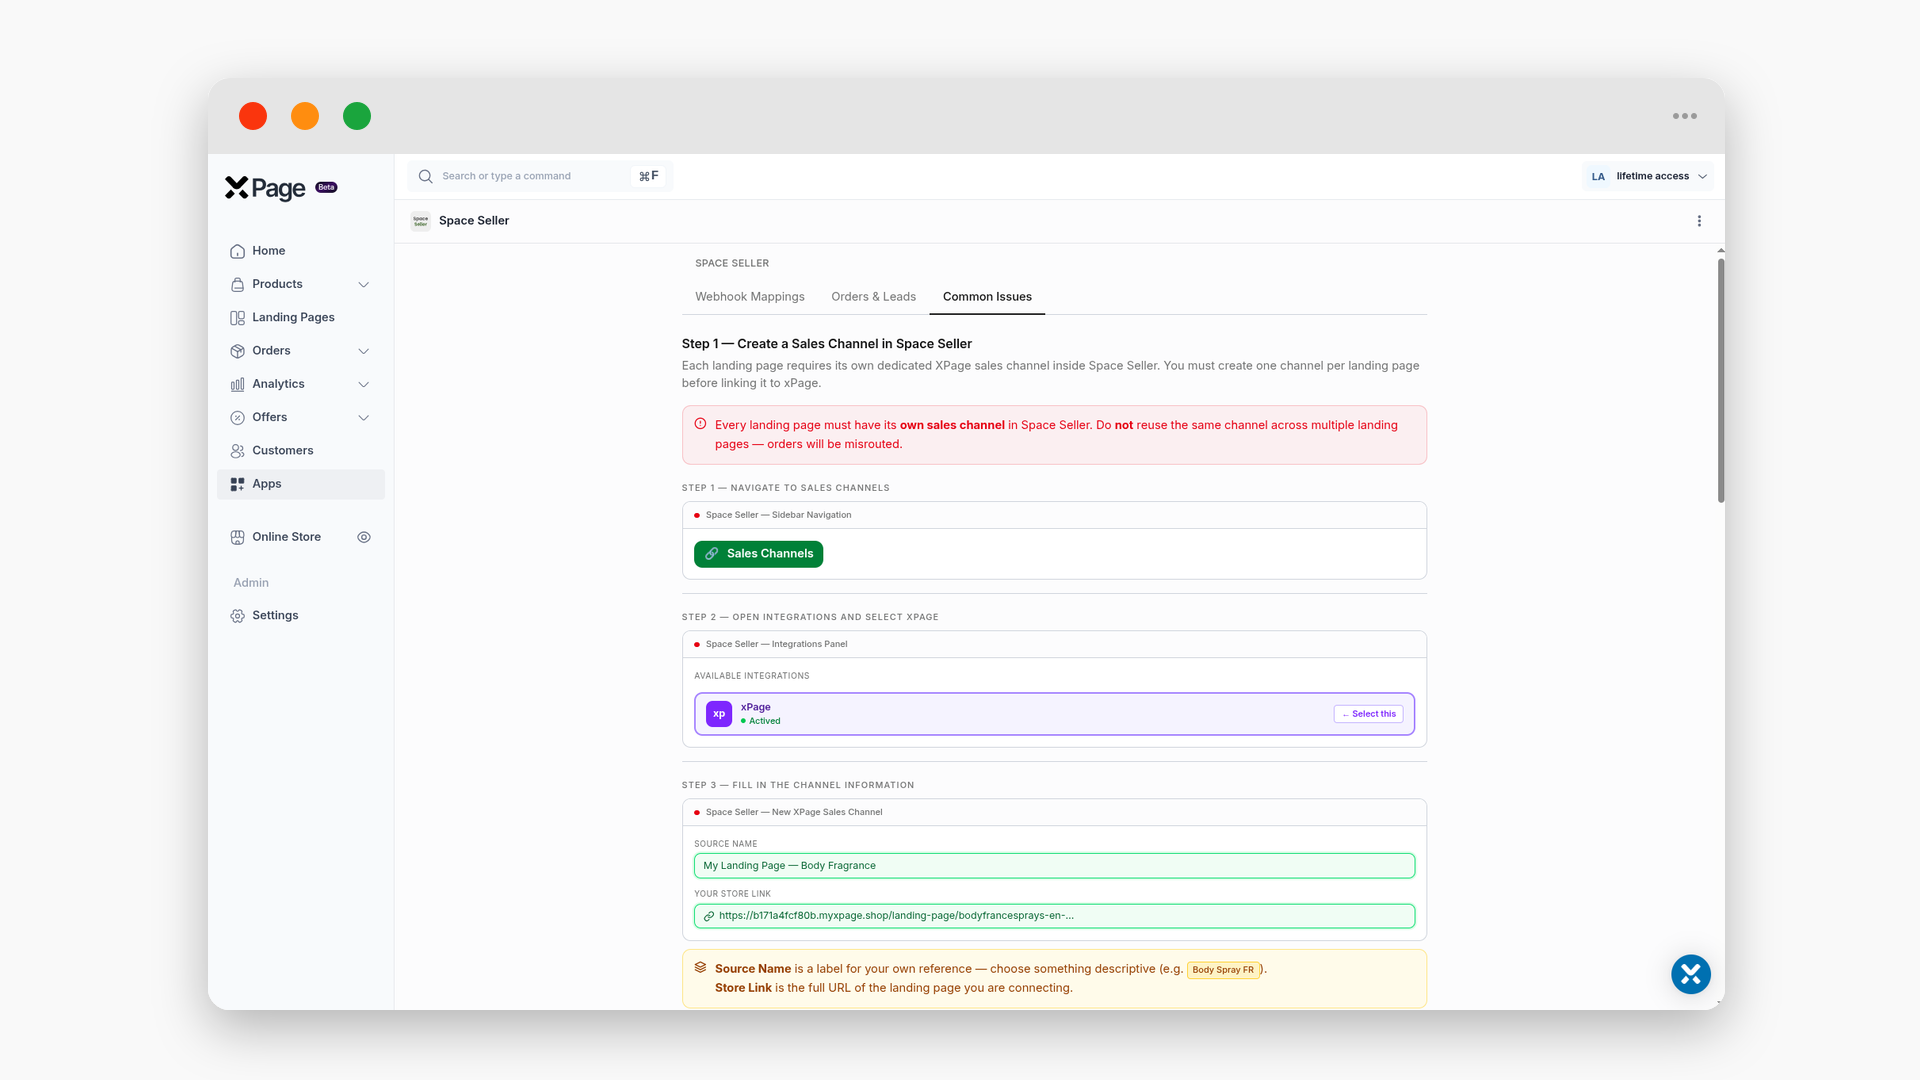Click the Space Seller app logo

tap(421, 221)
